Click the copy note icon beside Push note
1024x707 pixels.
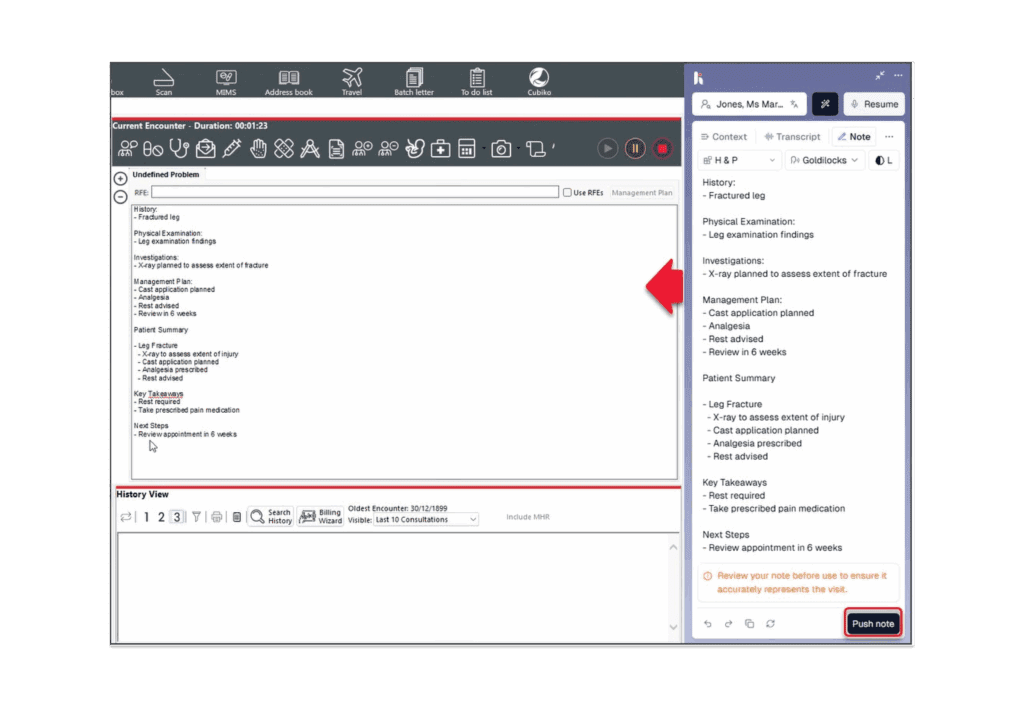click(749, 624)
